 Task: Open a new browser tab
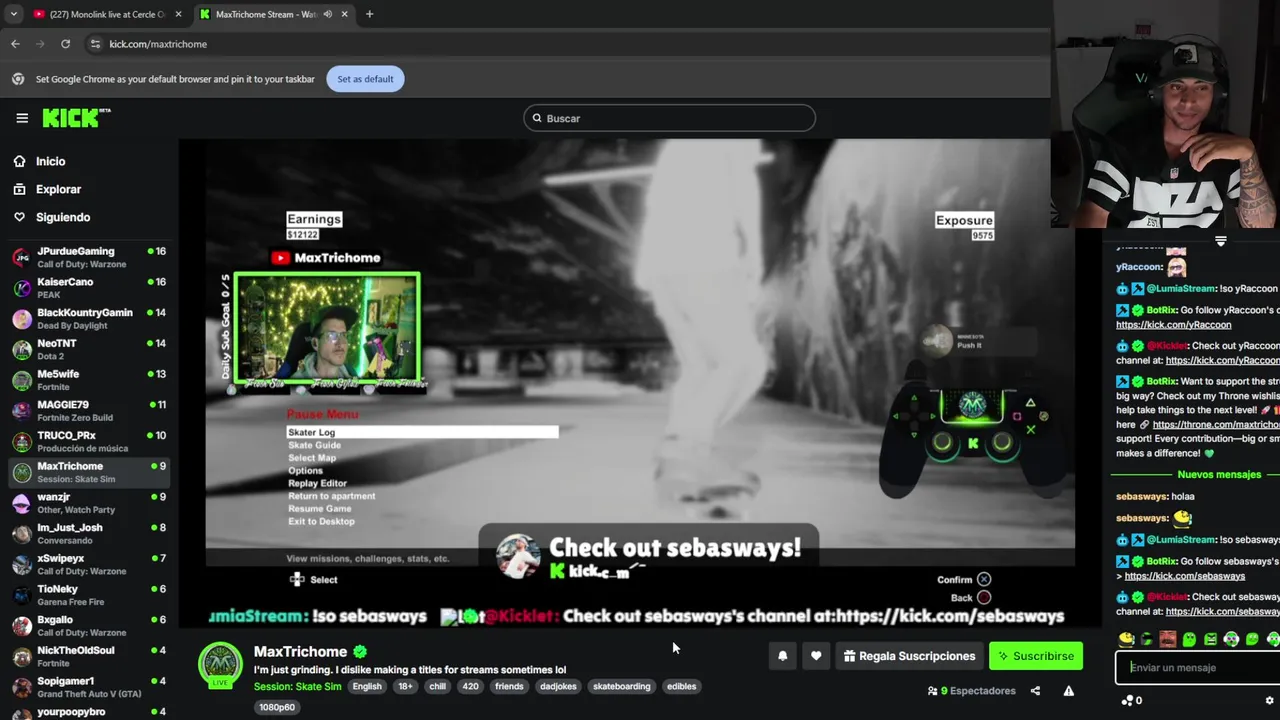tap(369, 14)
